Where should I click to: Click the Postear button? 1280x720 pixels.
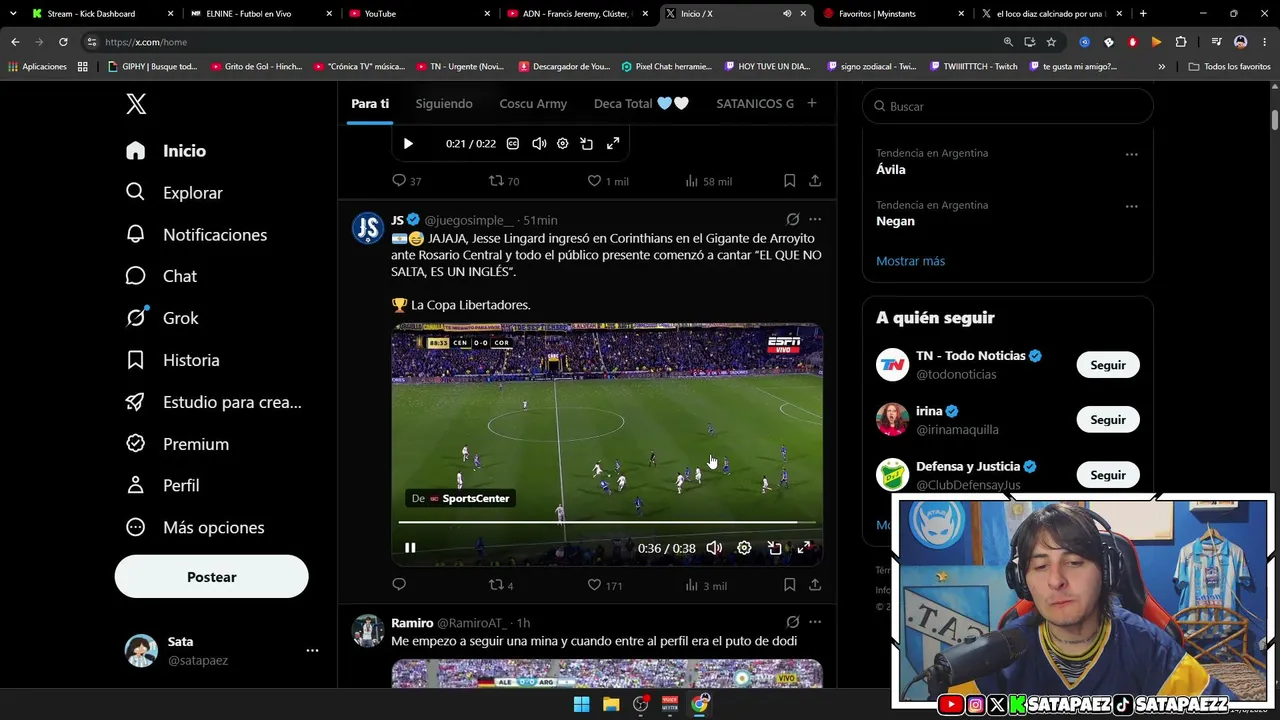(x=212, y=577)
